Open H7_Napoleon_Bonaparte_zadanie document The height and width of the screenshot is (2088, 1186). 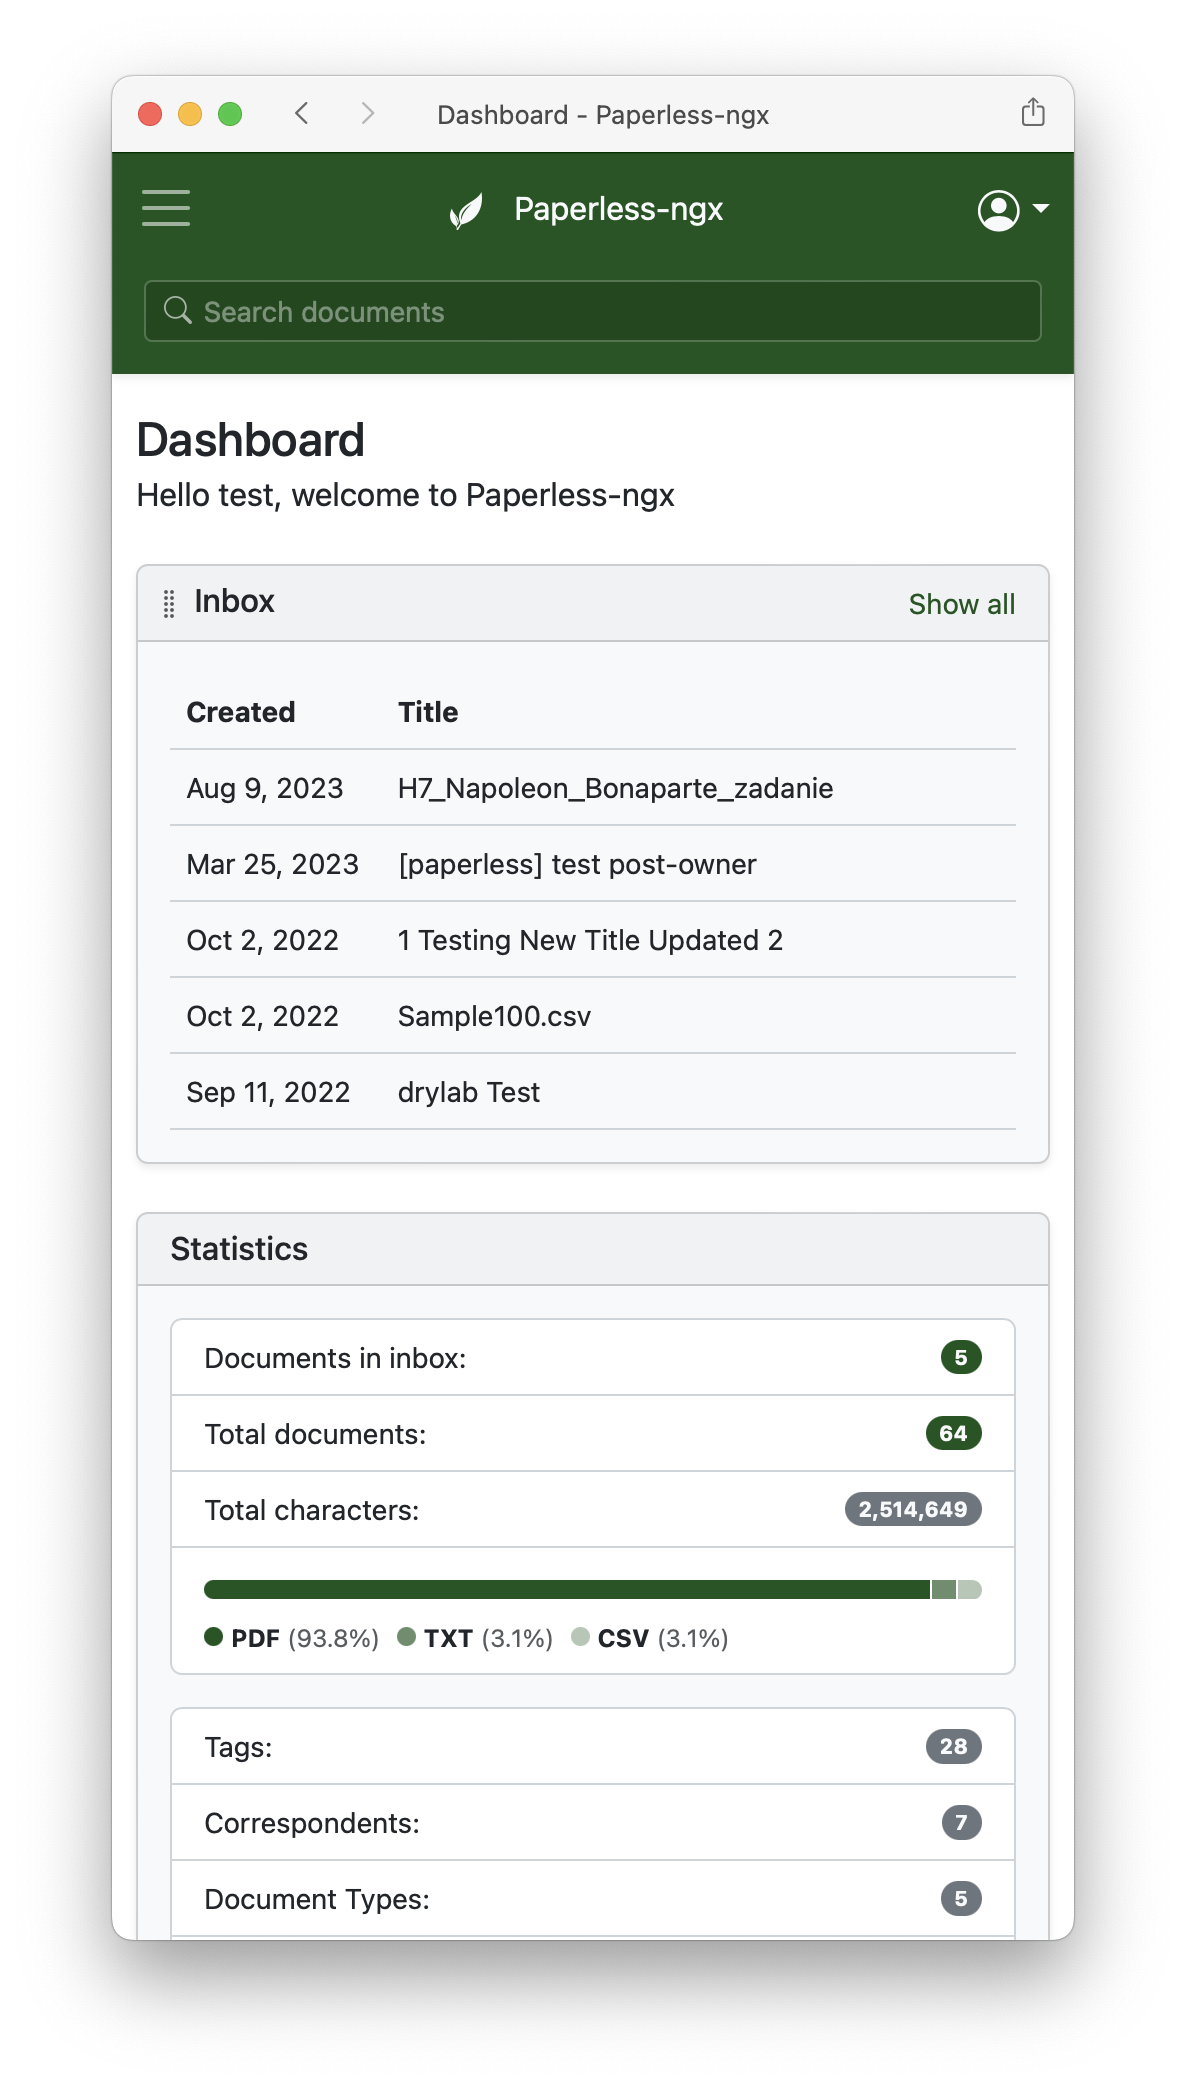(615, 788)
